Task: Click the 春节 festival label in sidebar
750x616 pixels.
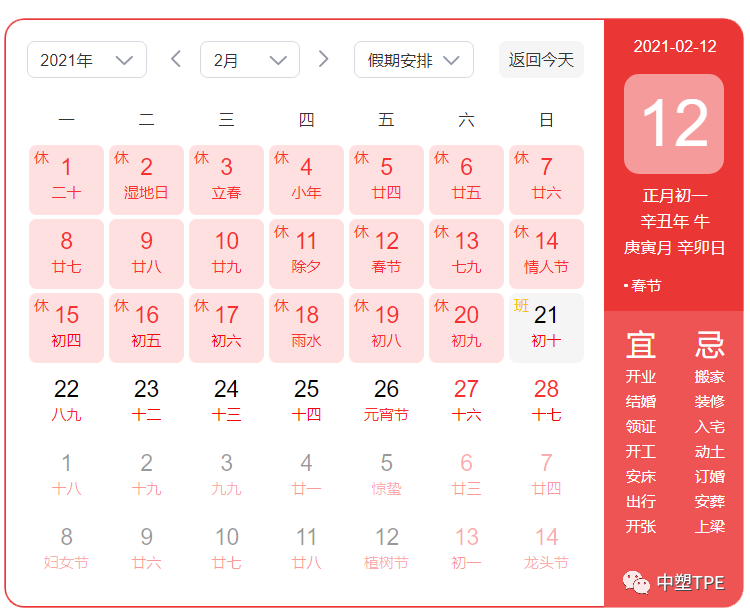Action: 645,286
